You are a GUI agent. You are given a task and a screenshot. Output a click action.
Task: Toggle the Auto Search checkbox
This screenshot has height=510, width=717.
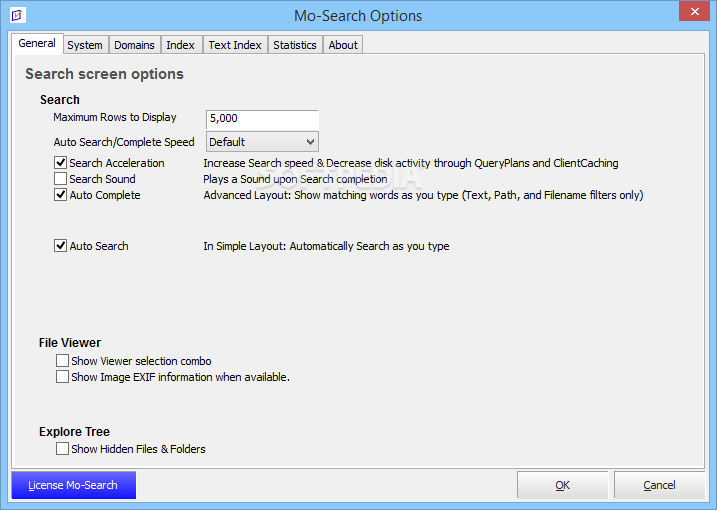point(60,246)
